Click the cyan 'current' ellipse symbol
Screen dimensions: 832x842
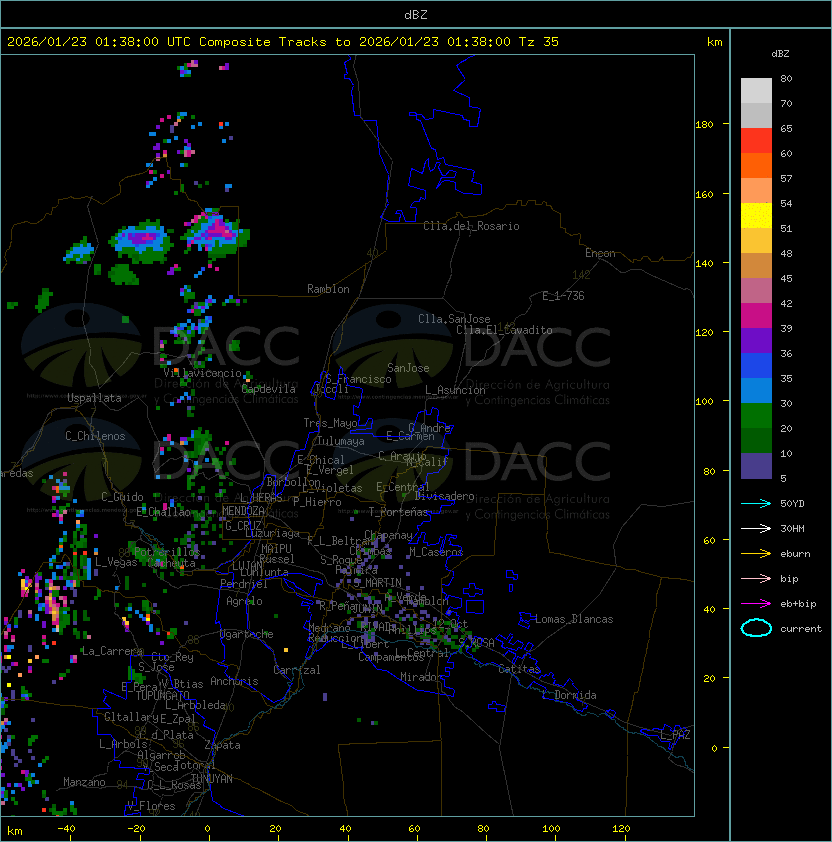756,628
